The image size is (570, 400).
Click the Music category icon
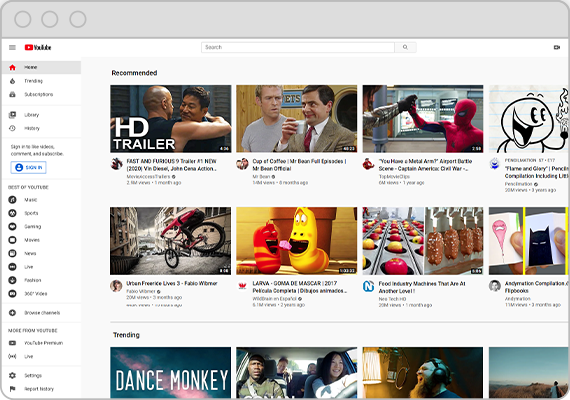coord(12,200)
